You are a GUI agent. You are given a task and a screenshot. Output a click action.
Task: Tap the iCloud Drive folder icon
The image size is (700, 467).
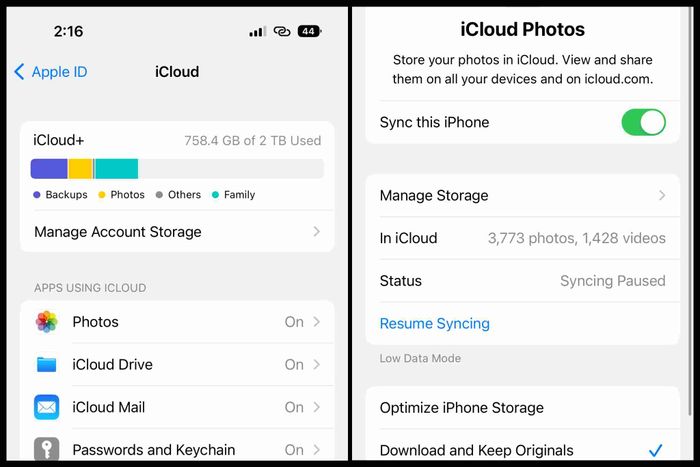point(46,365)
